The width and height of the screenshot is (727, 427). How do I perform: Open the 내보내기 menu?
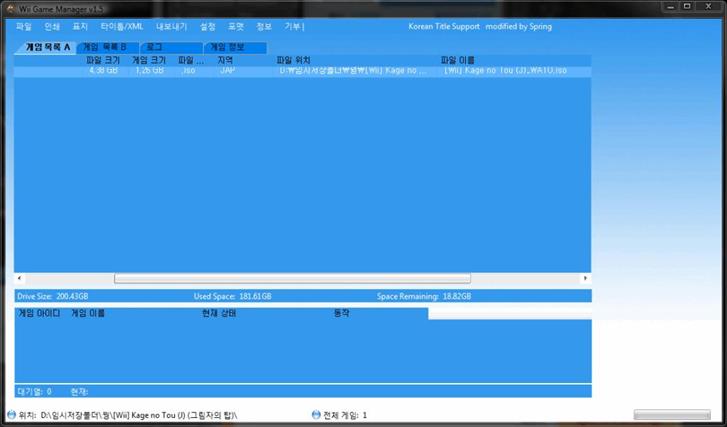point(172,26)
